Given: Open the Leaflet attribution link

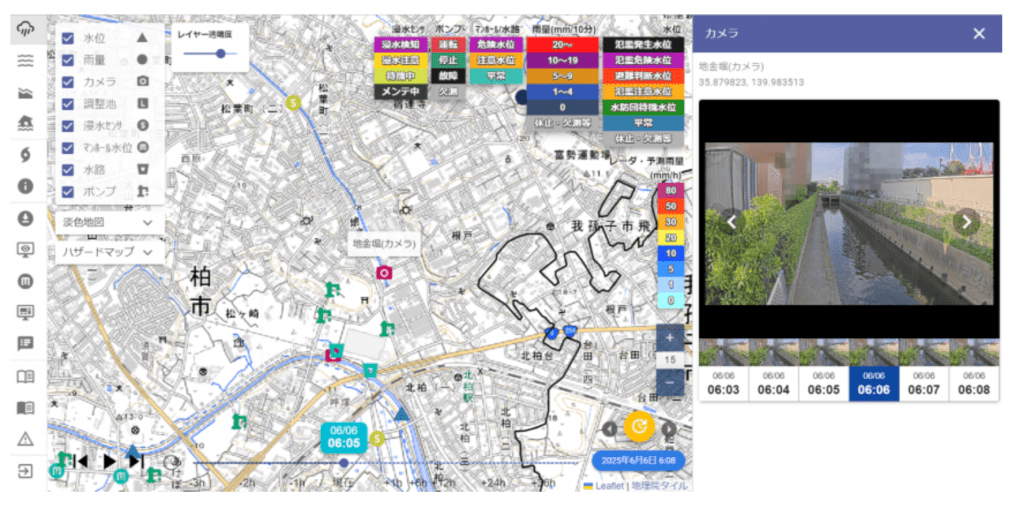Looking at the screenshot, I should point(609,485).
